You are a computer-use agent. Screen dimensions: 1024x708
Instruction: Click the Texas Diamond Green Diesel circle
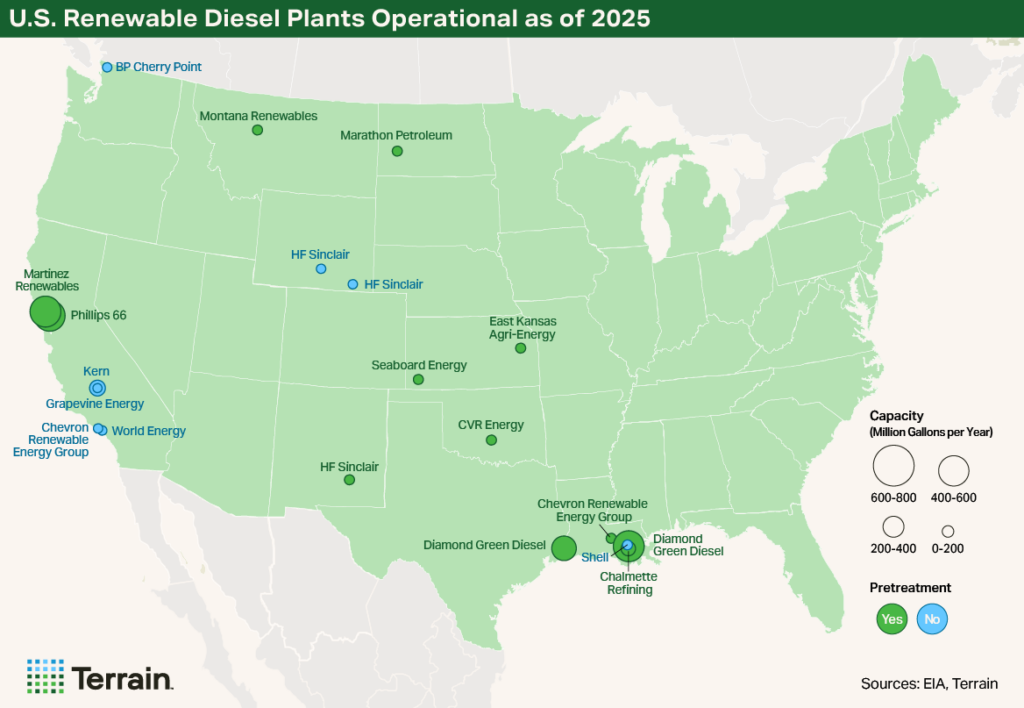coord(564,548)
